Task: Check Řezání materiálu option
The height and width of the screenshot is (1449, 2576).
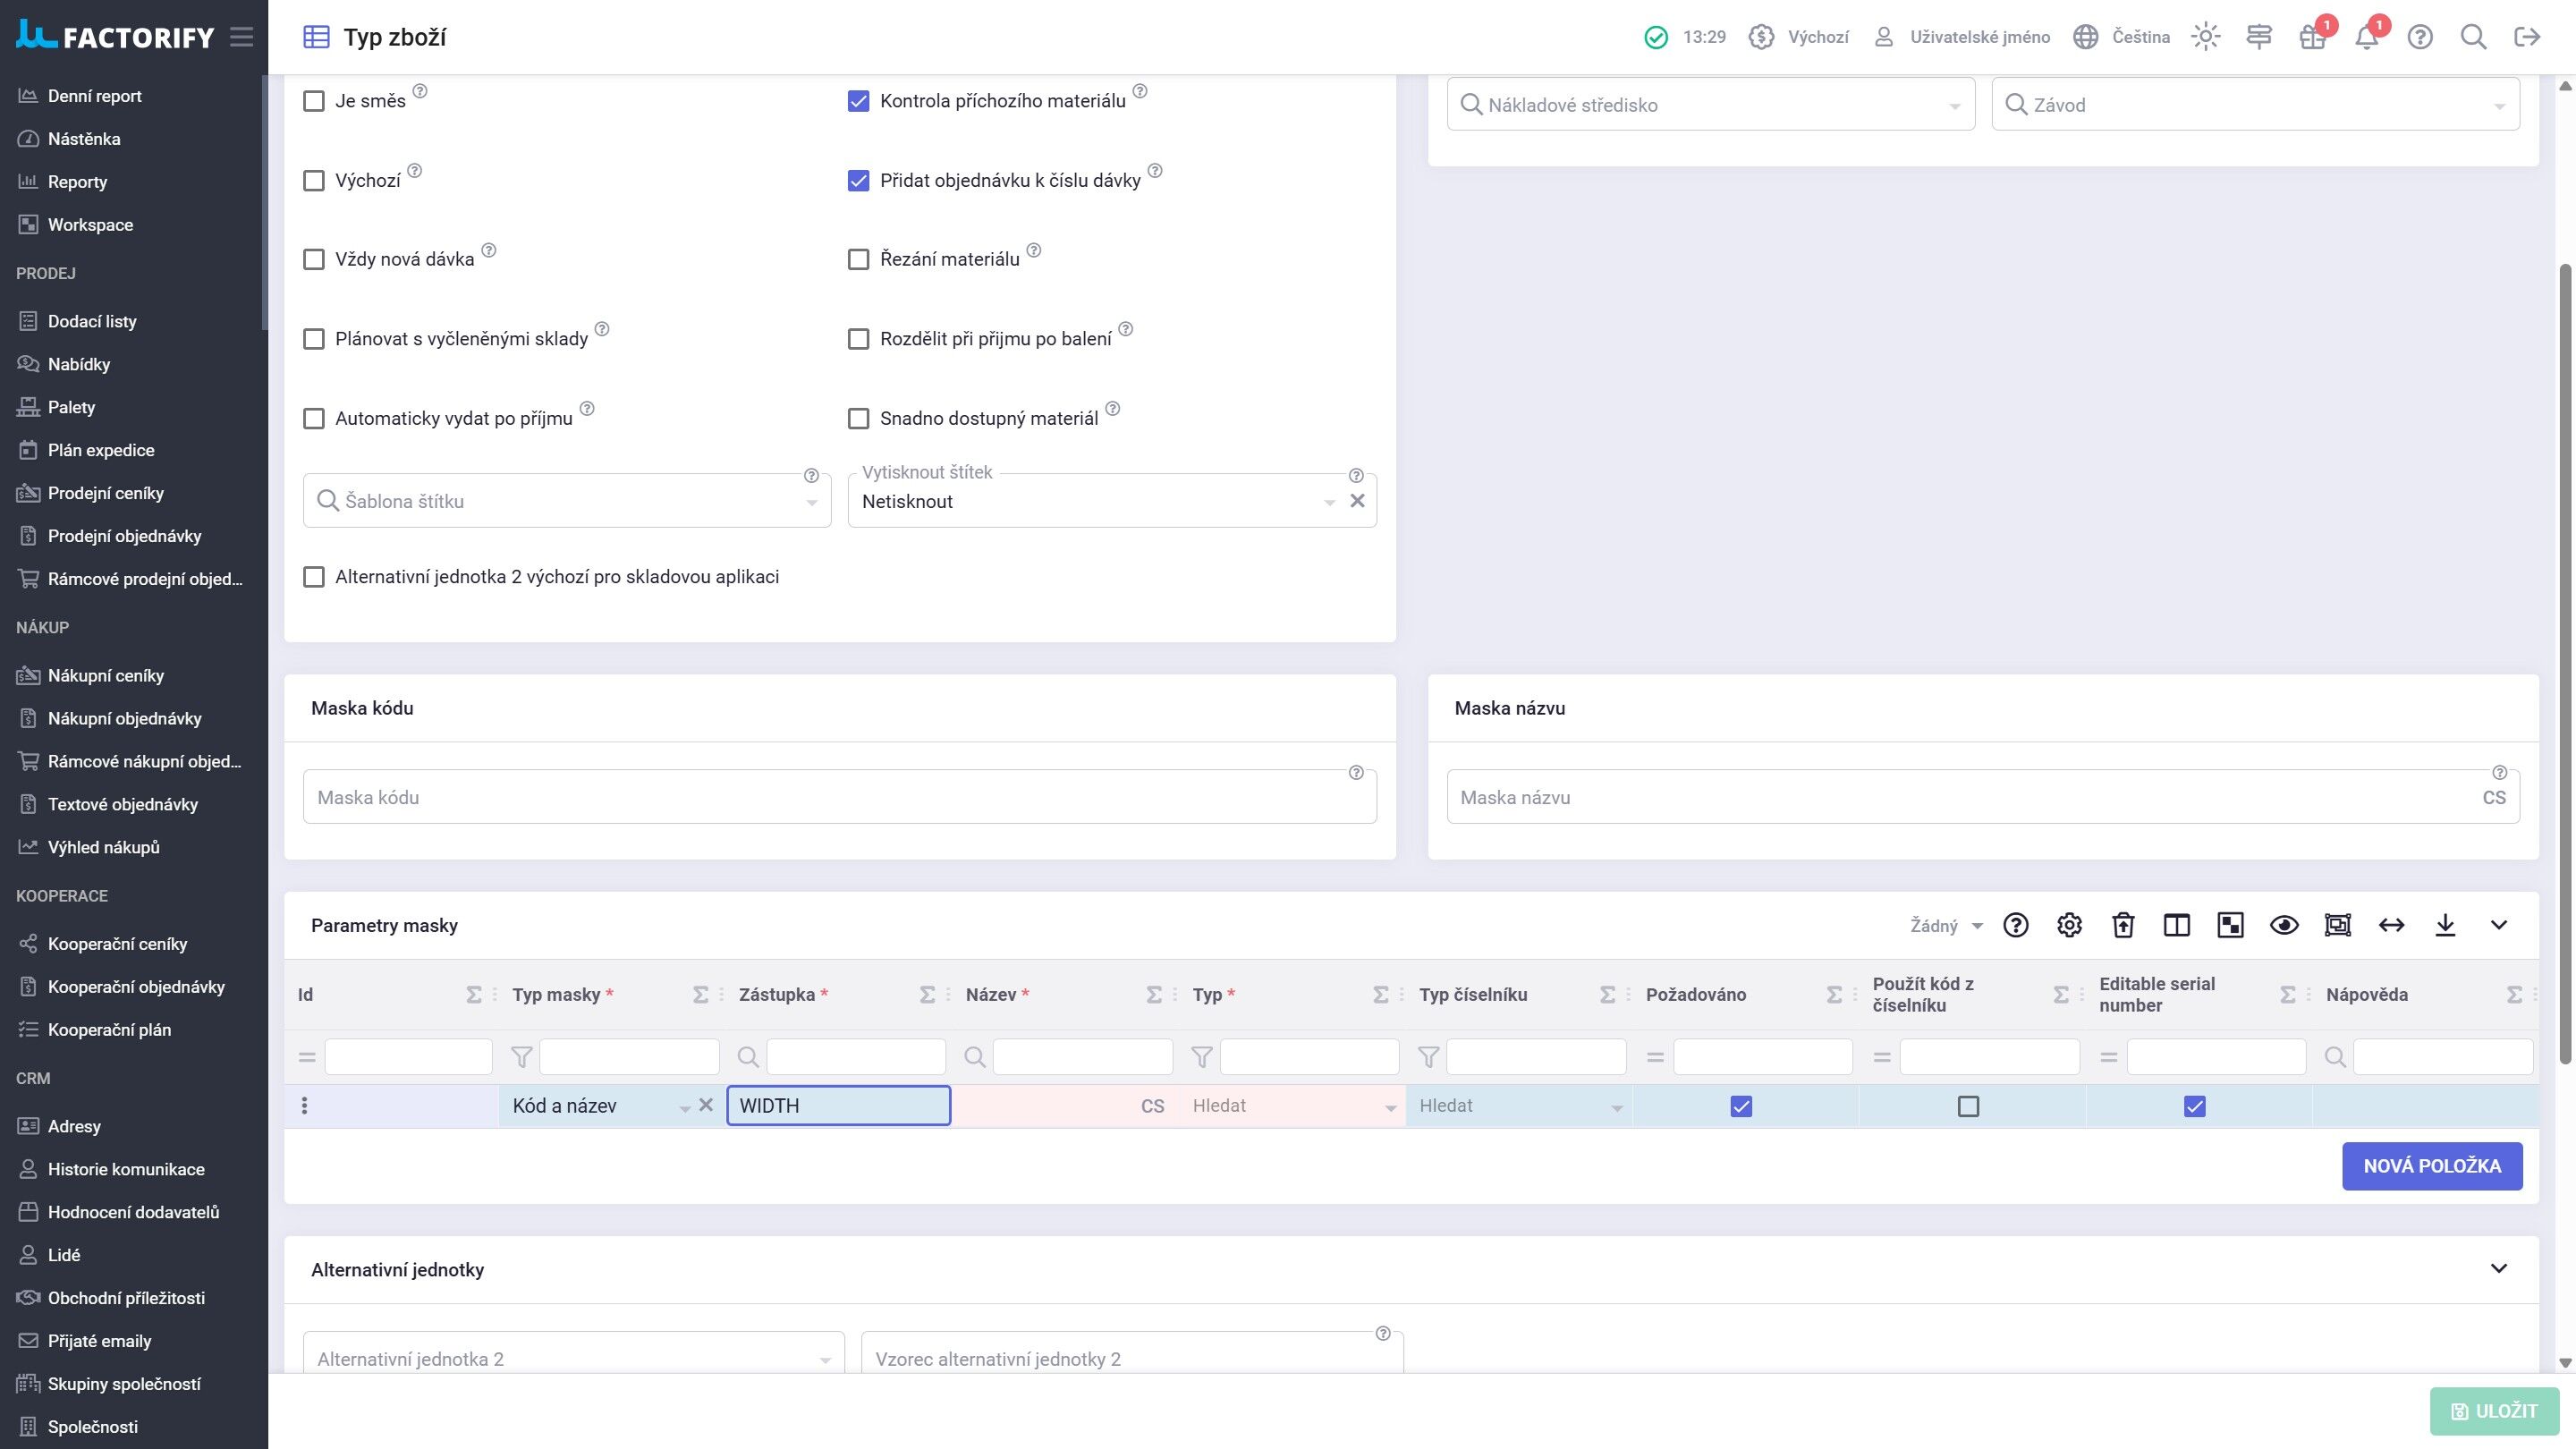Action: point(858,260)
